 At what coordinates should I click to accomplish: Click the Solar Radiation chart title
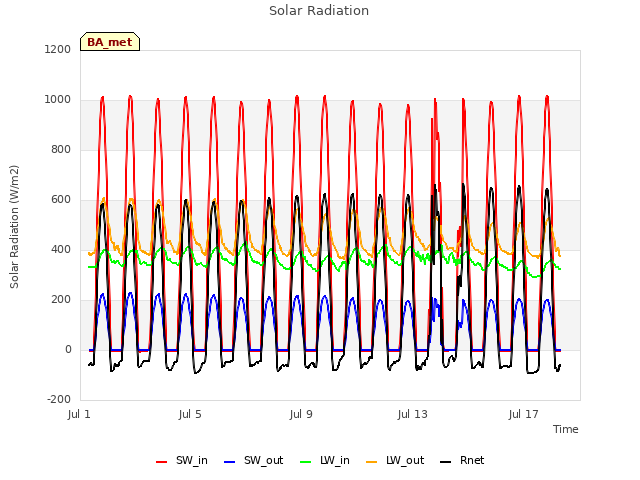tap(319, 11)
